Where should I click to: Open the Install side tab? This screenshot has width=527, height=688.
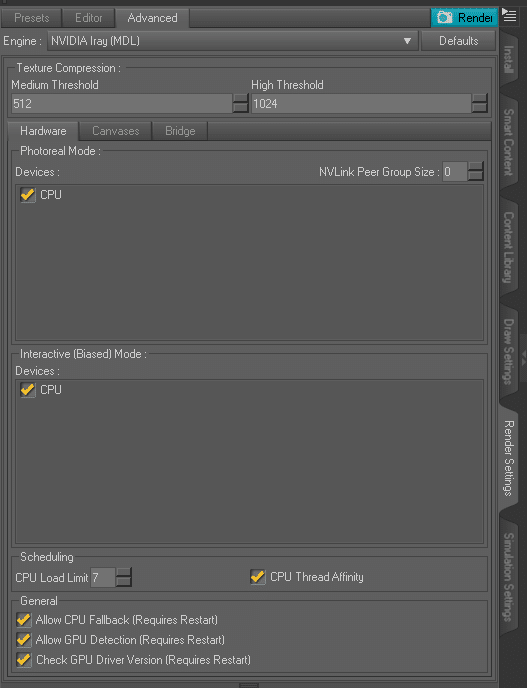point(508,59)
